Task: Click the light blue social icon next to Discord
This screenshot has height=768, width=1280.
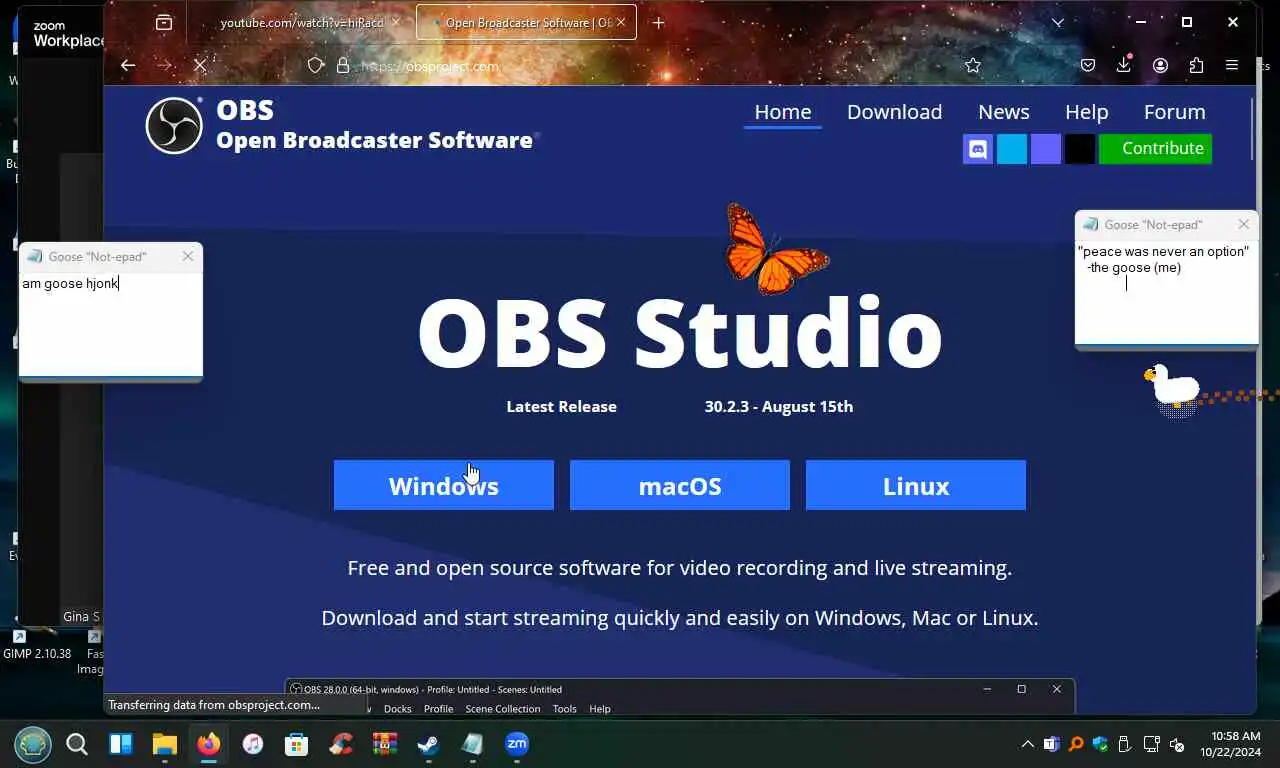Action: (1012, 149)
